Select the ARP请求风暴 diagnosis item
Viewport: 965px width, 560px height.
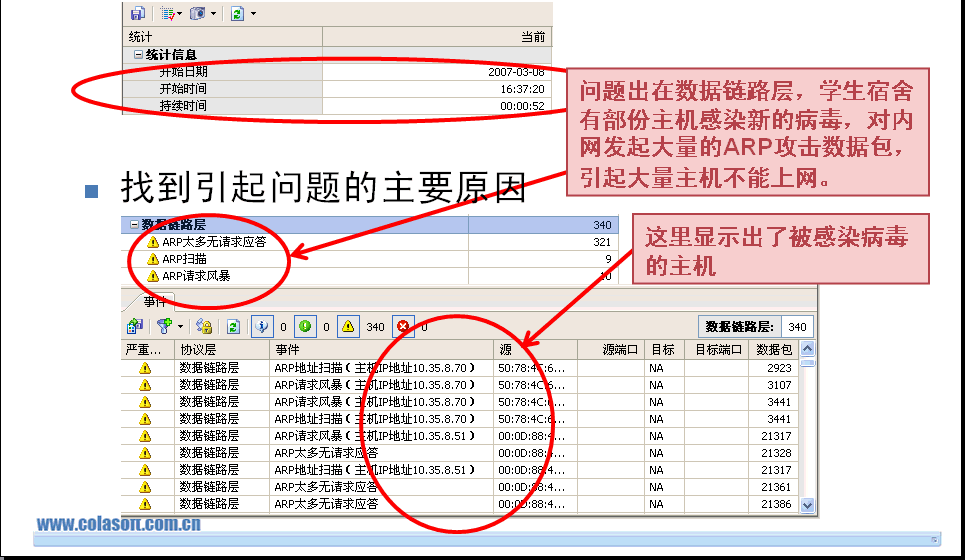(369, 276)
